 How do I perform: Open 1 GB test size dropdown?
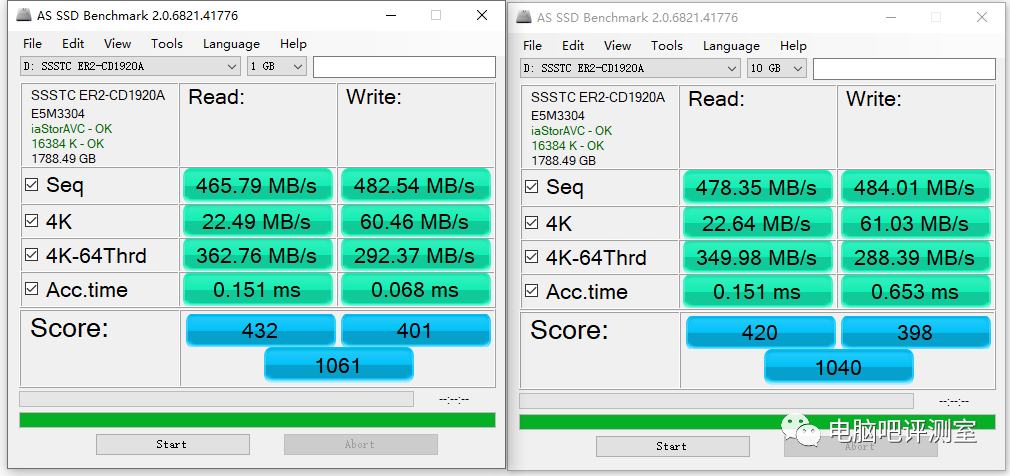point(277,66)
